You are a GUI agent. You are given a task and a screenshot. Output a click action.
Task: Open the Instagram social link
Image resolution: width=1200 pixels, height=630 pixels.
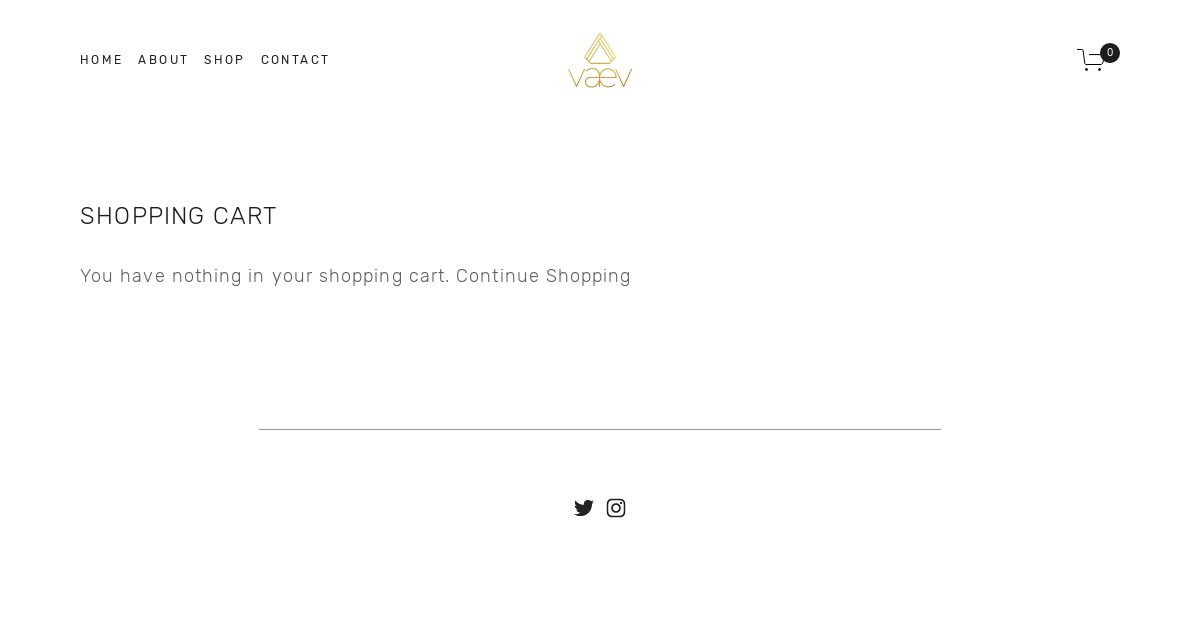(616, 508)
